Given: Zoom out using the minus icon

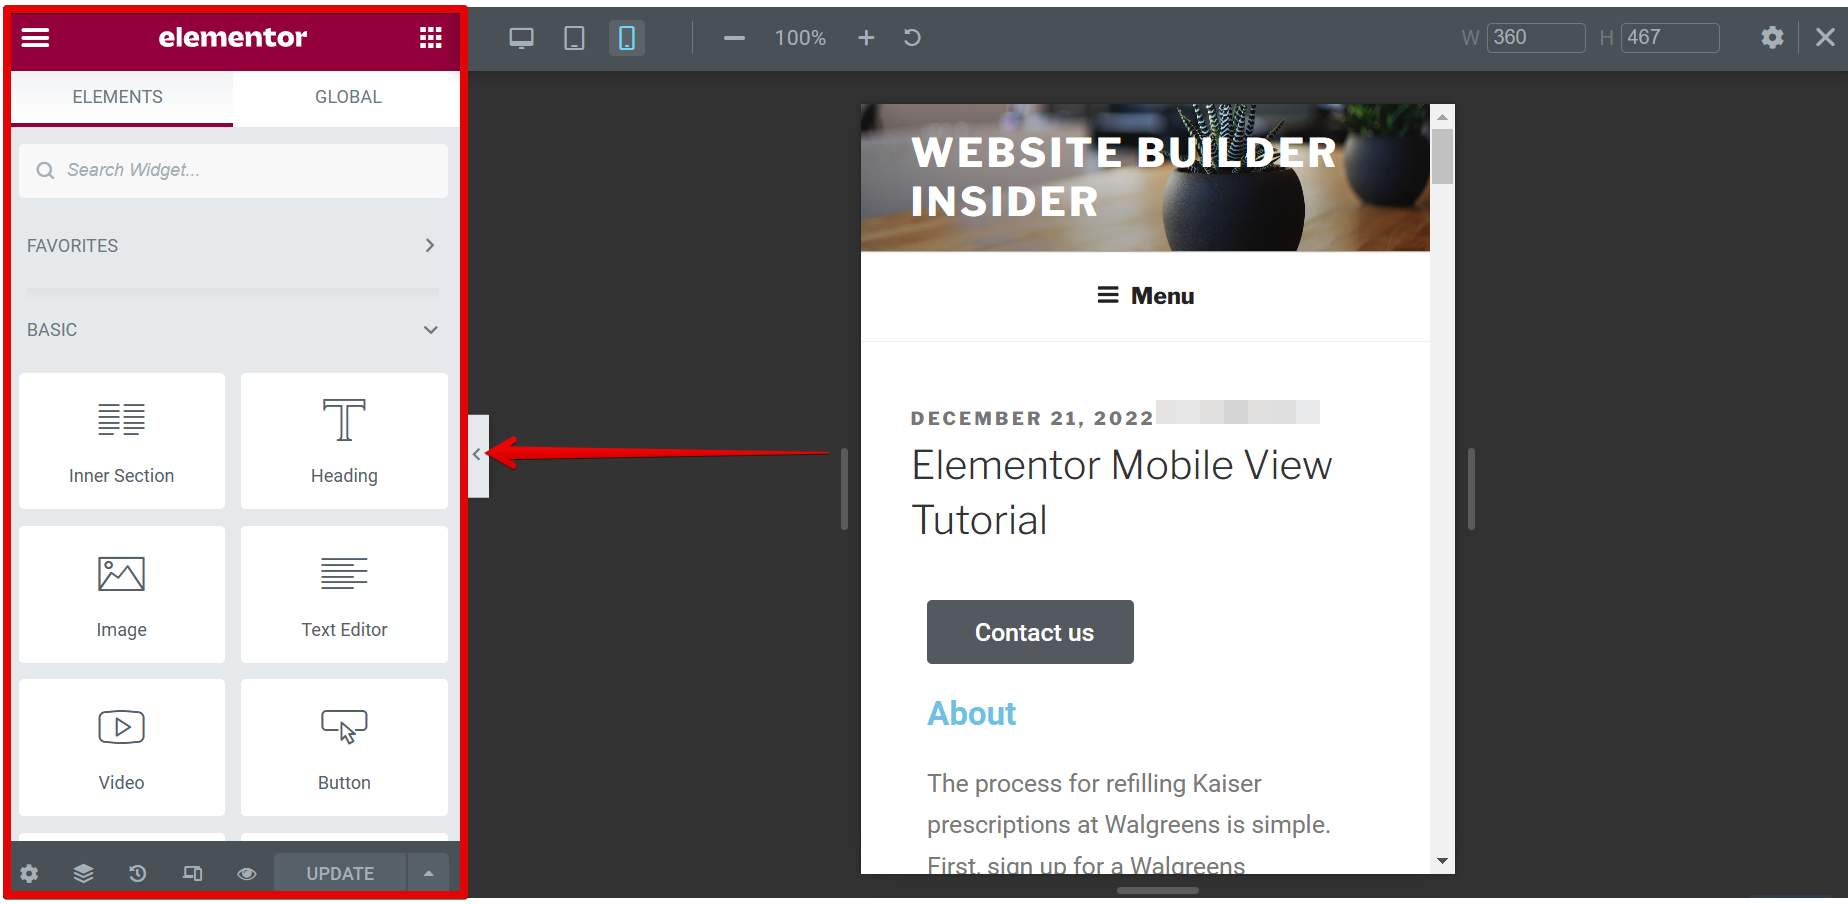Looking at the screenshot, I should click(x=734, y=38).
